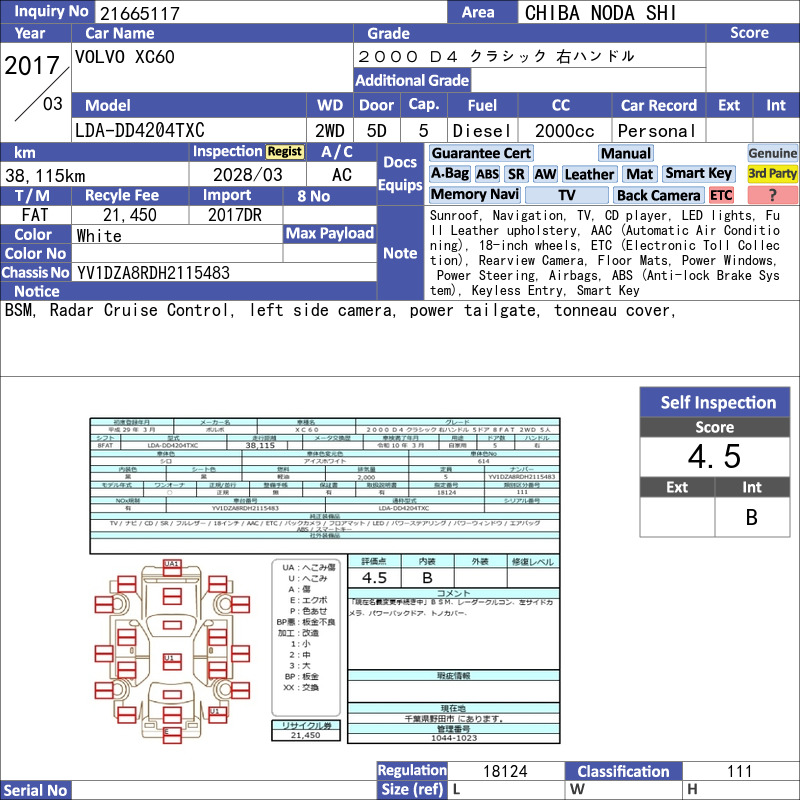Select the SR sunroof badge
800x800 pixels.
(516, 174)
